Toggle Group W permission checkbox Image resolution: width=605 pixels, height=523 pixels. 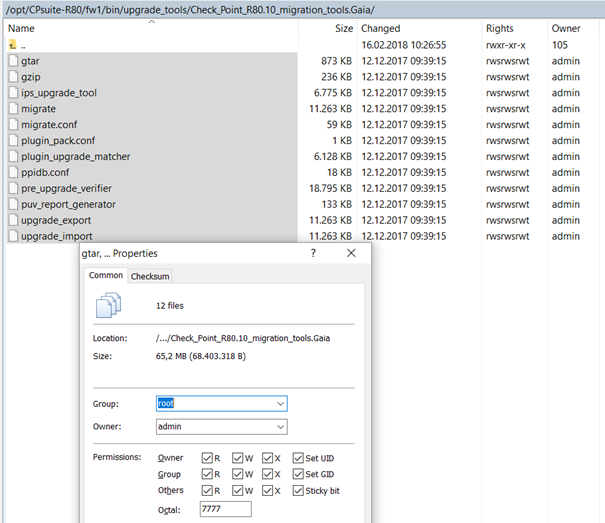tap(237, 474)
